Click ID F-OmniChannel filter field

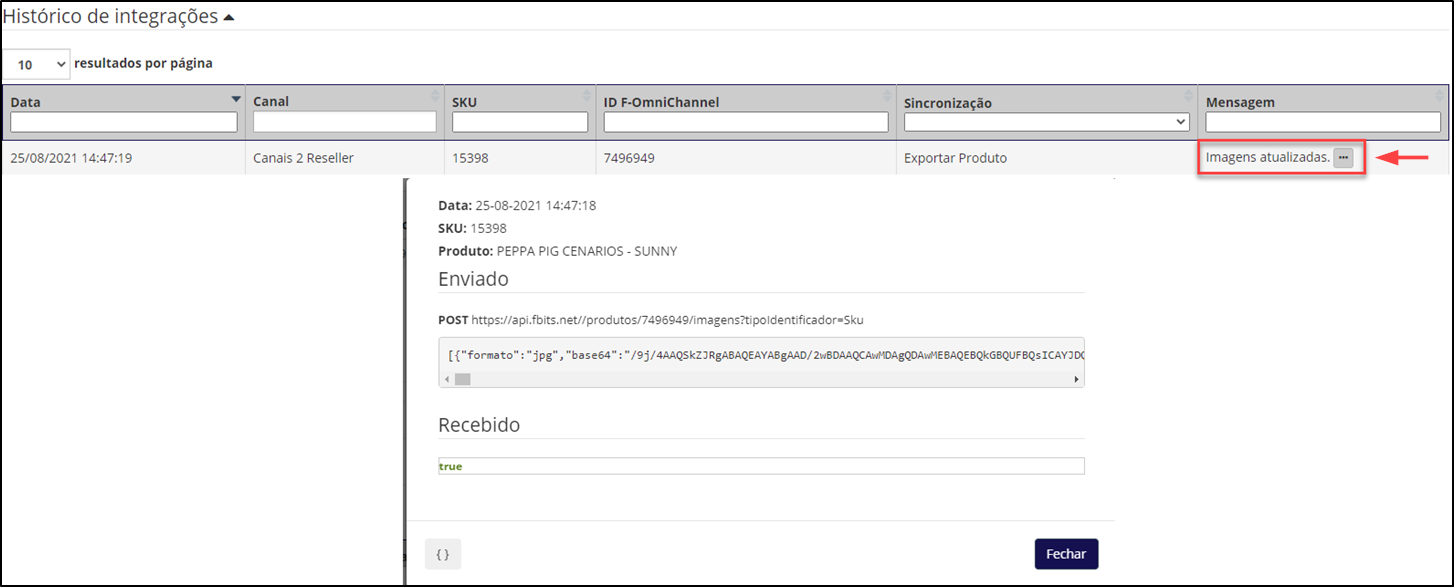click(x=746, y=122)
